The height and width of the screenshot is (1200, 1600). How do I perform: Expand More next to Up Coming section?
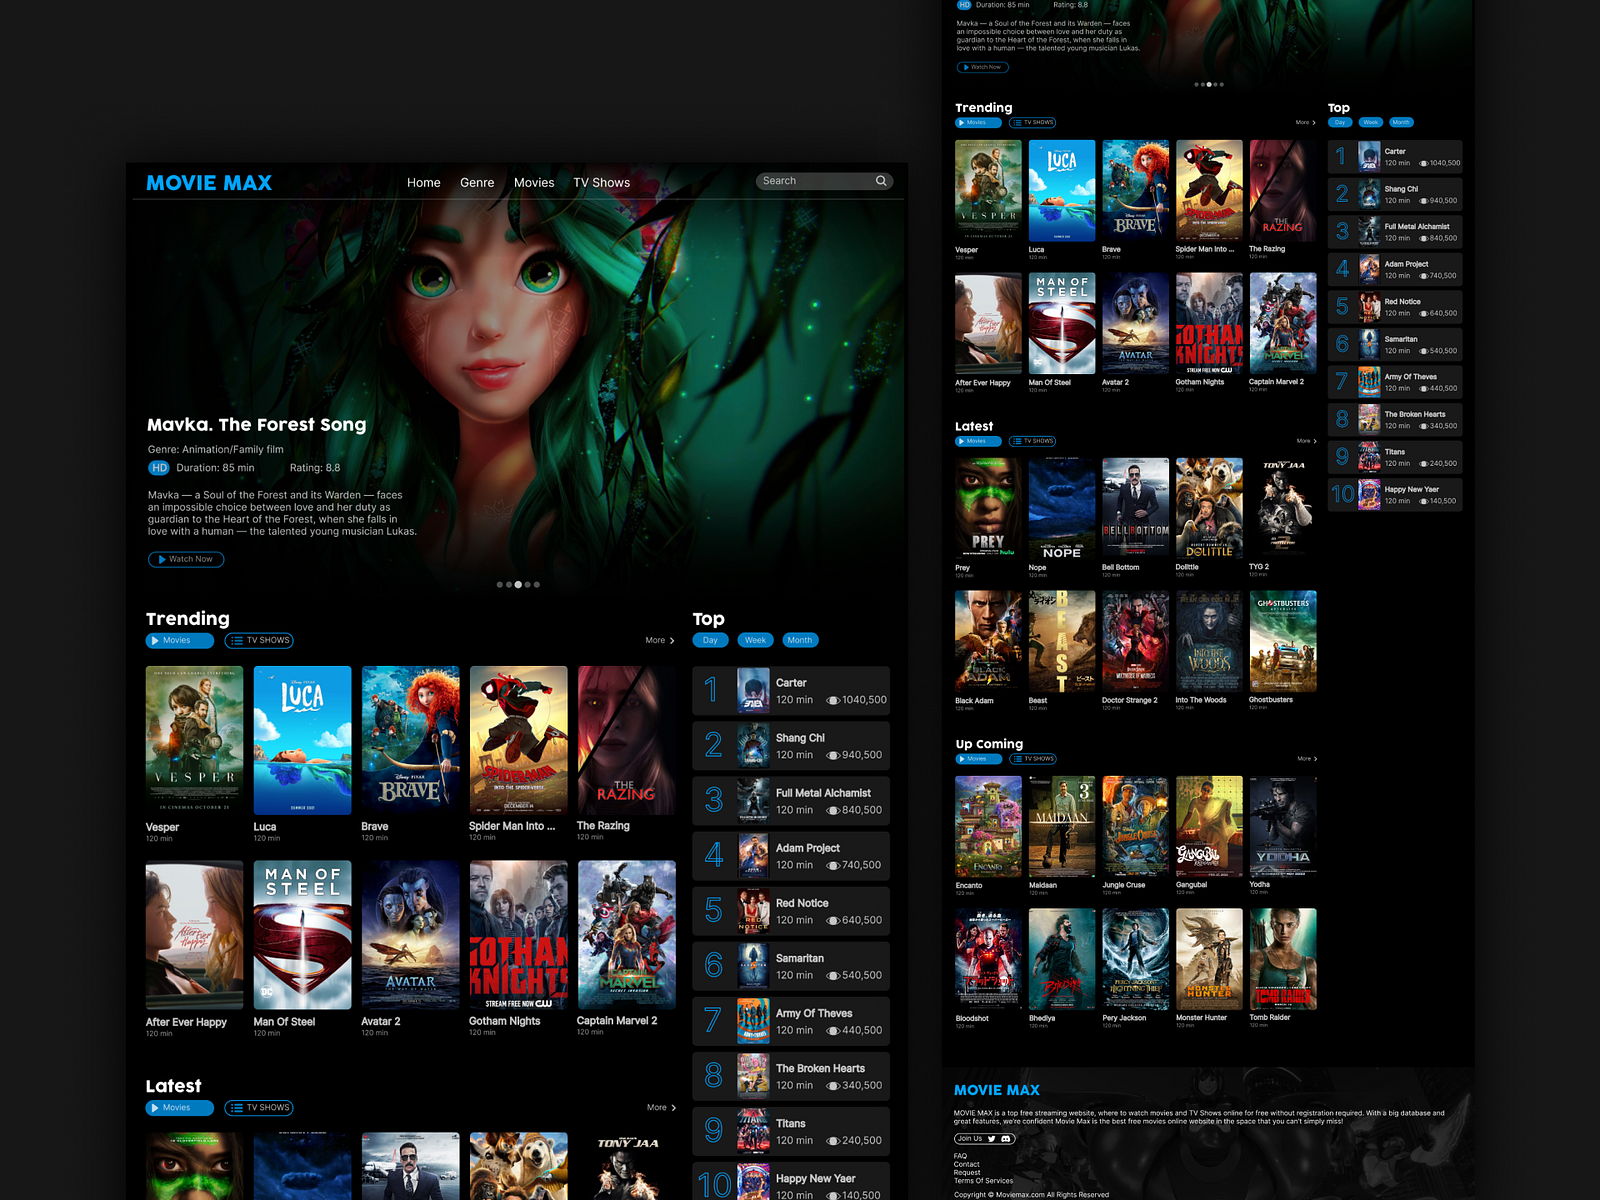[1308, 758]
